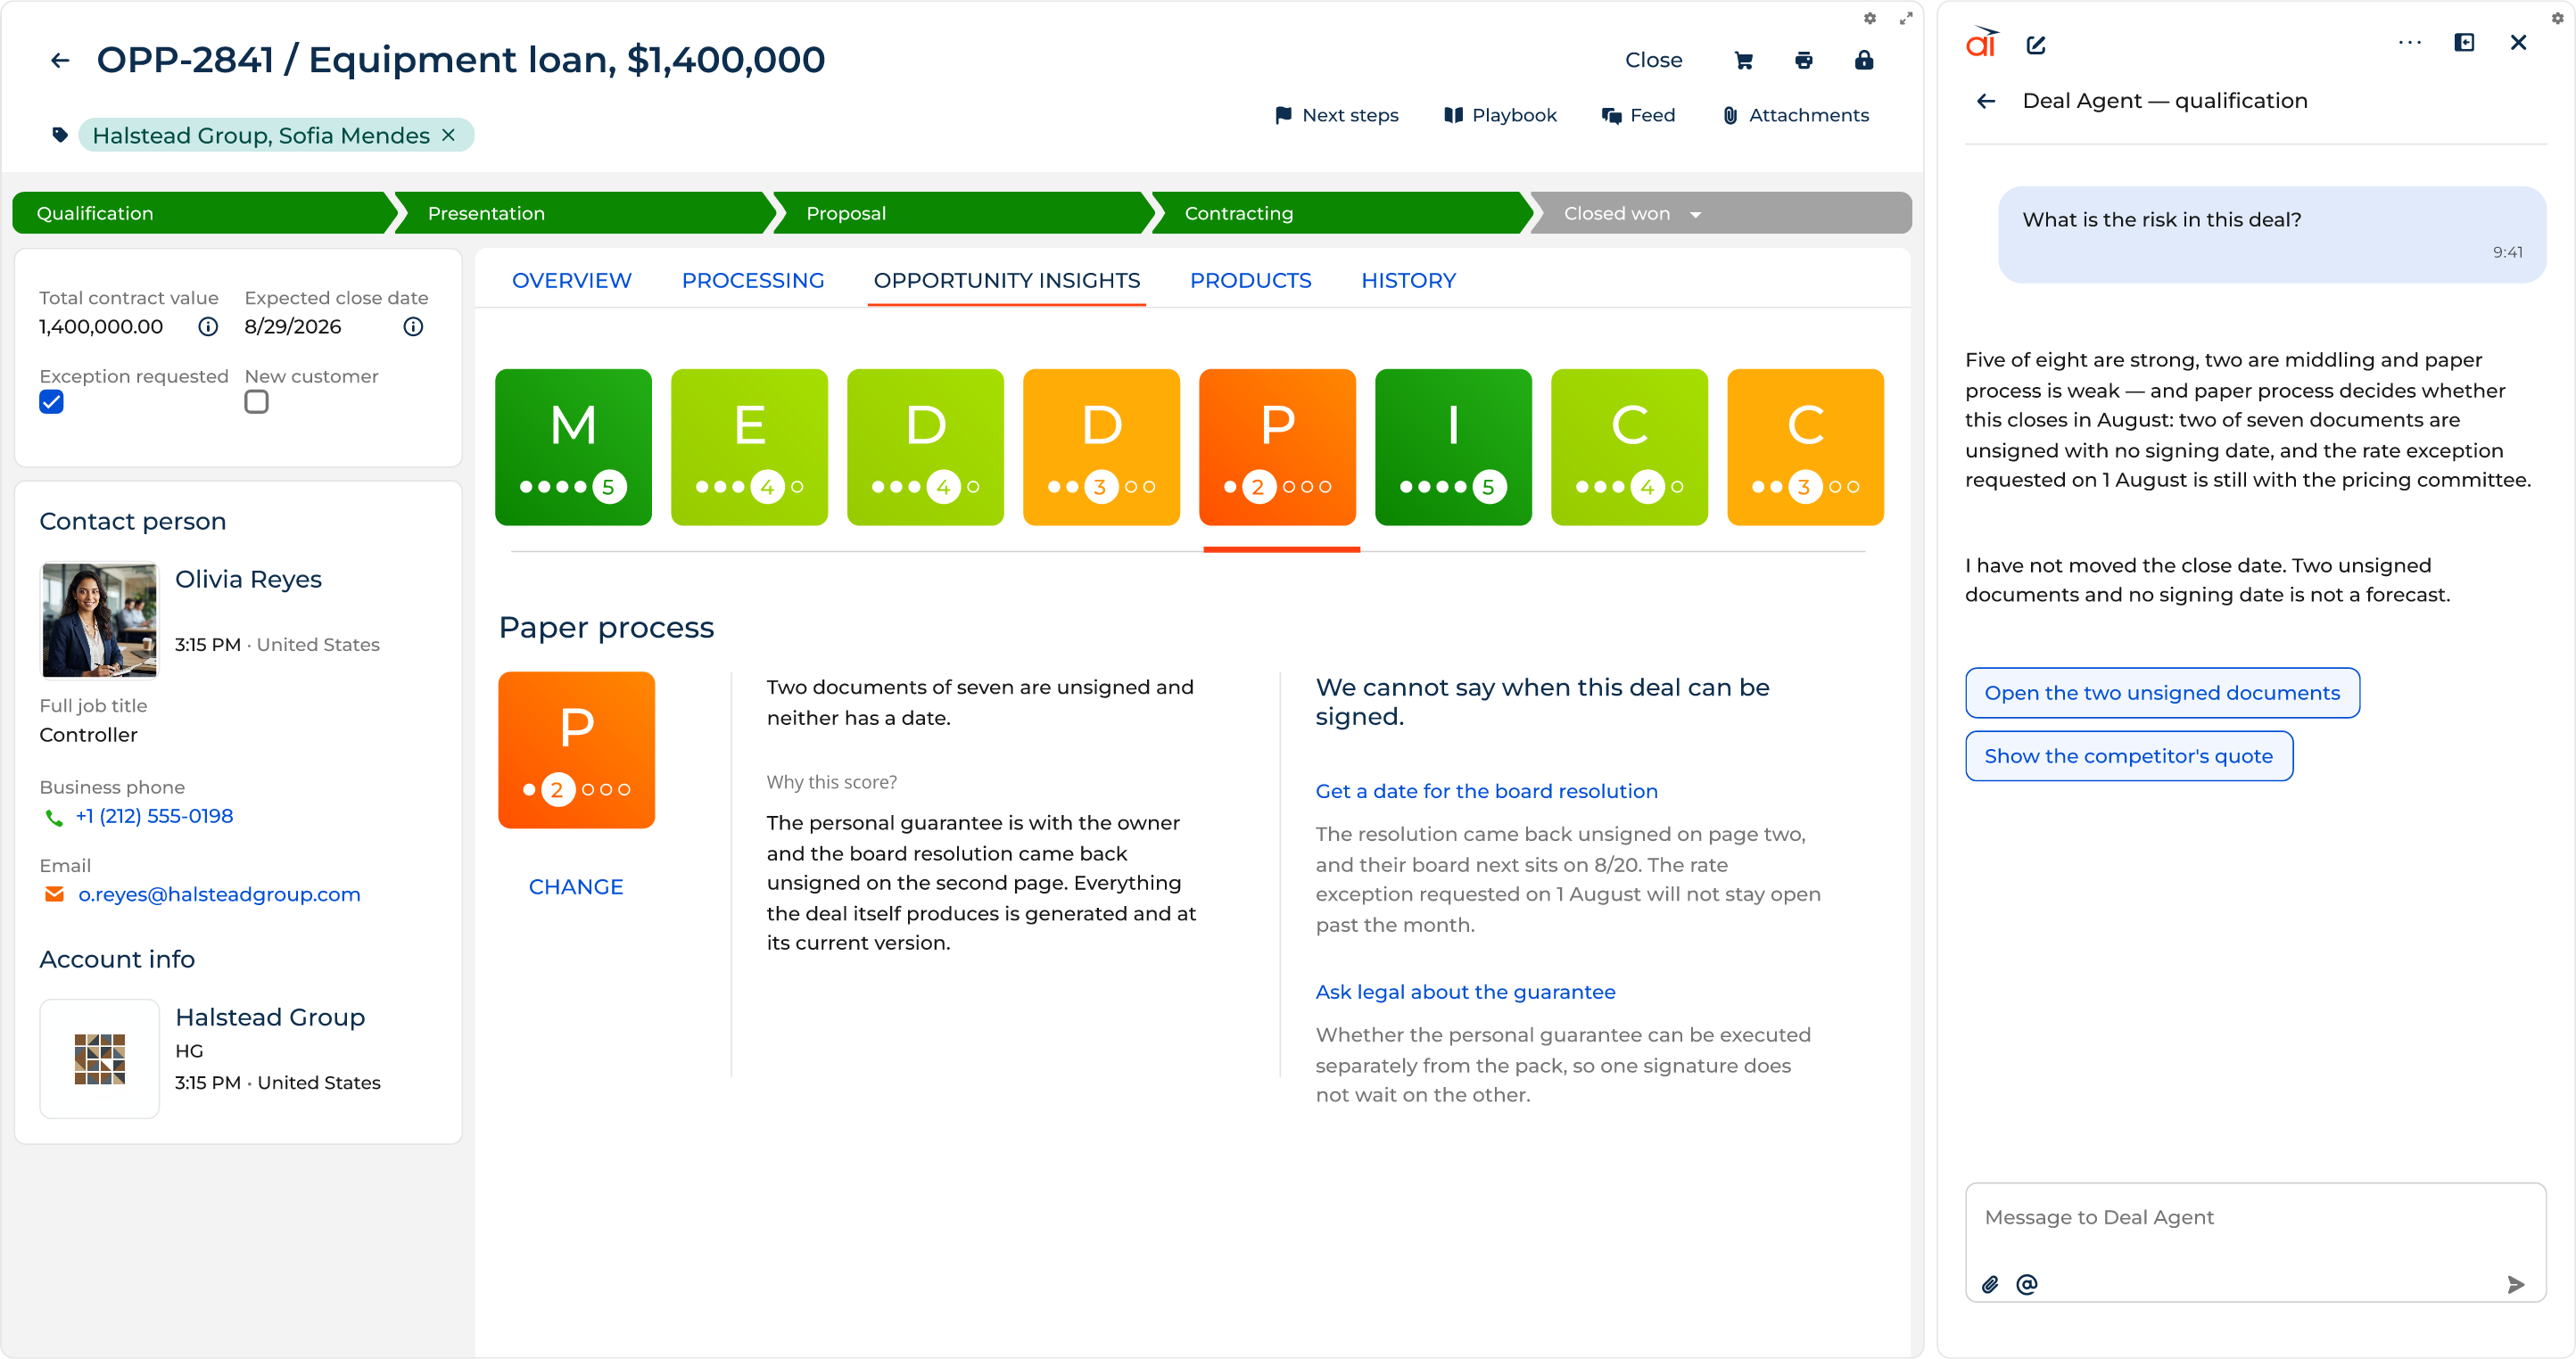
Task: Open Ask legal about the guarantee
Action: [1465, 992]
